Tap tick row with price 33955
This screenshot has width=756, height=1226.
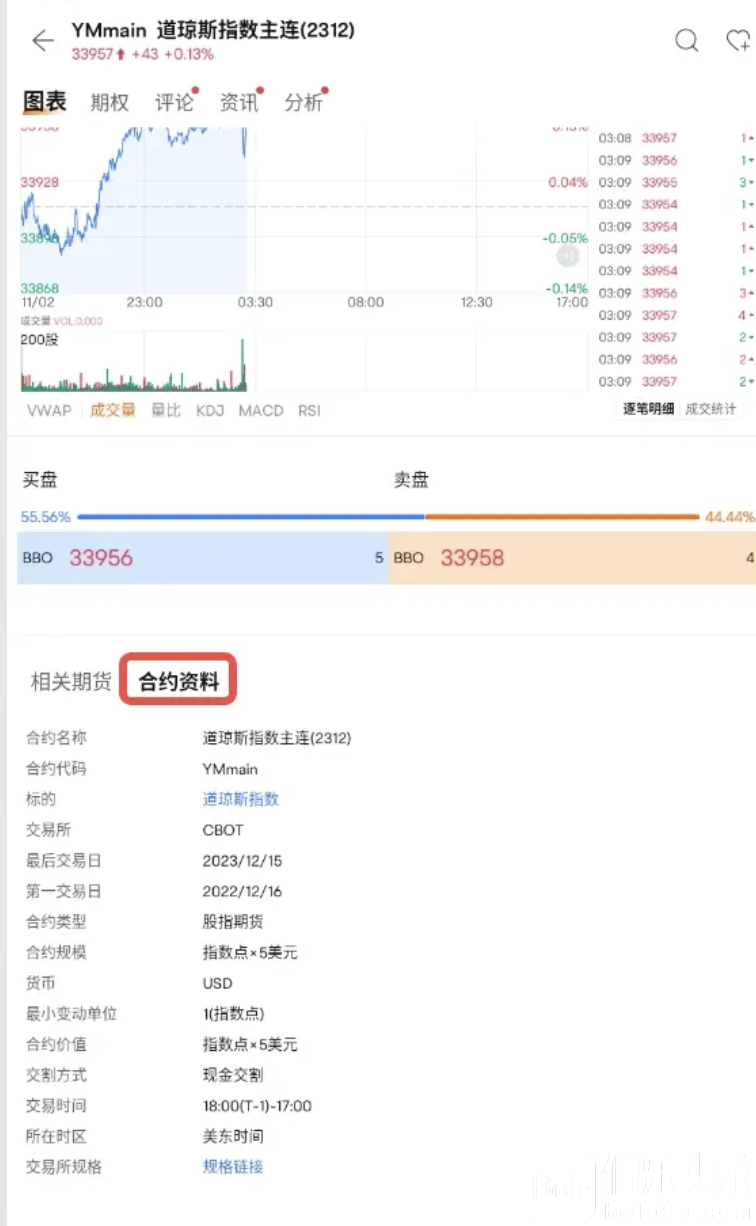(x=676, y=182)
